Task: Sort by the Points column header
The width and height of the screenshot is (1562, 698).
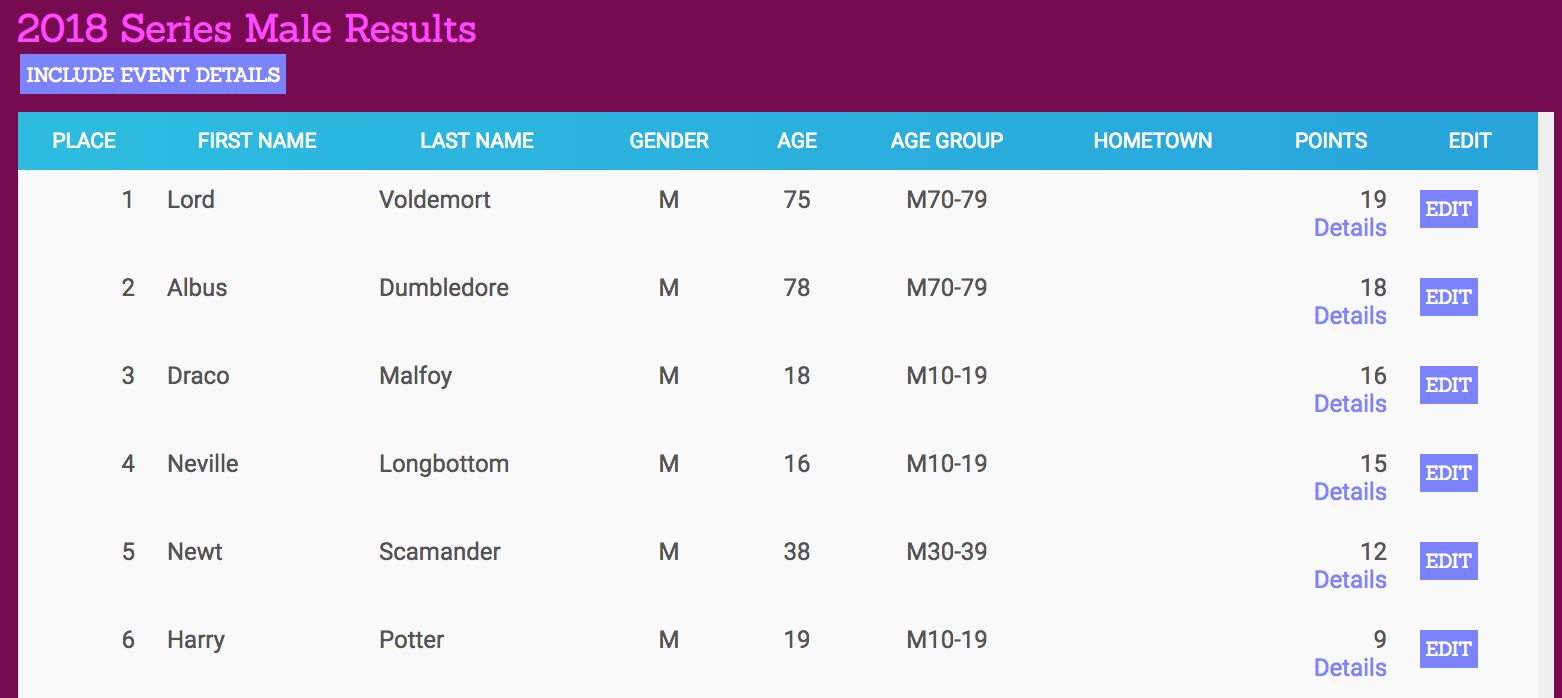Action: [1331, 141]
